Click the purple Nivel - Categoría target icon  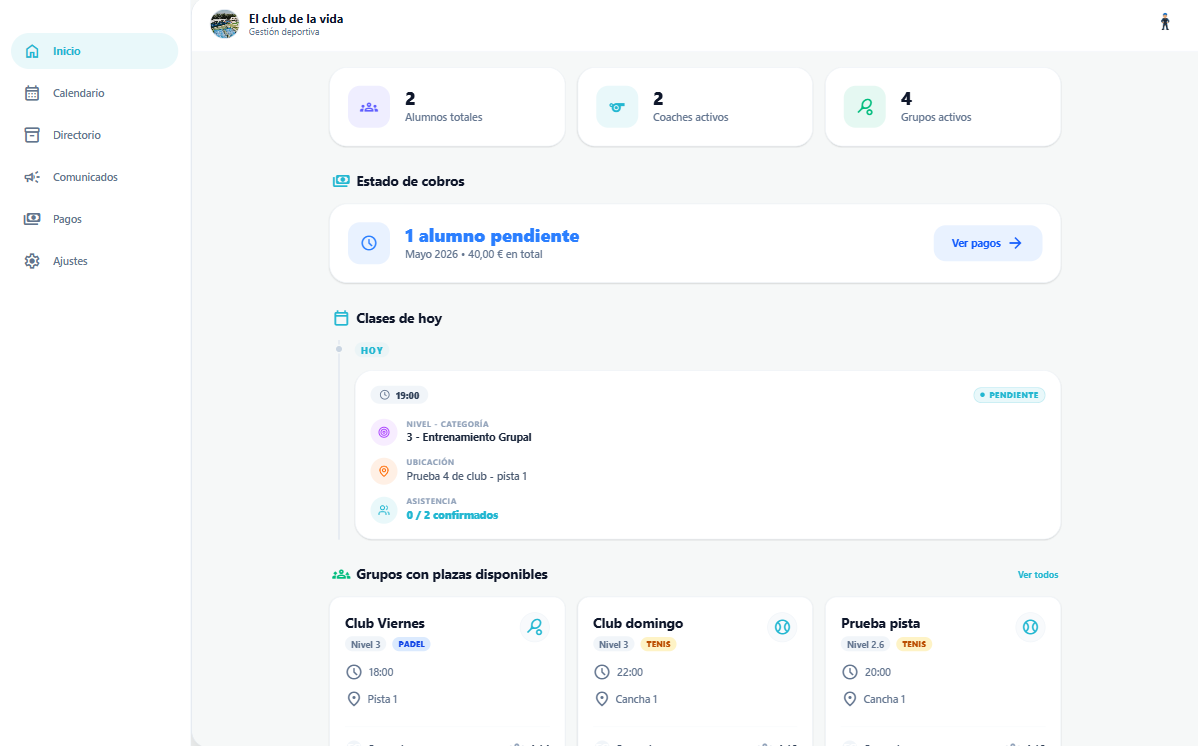384,432
